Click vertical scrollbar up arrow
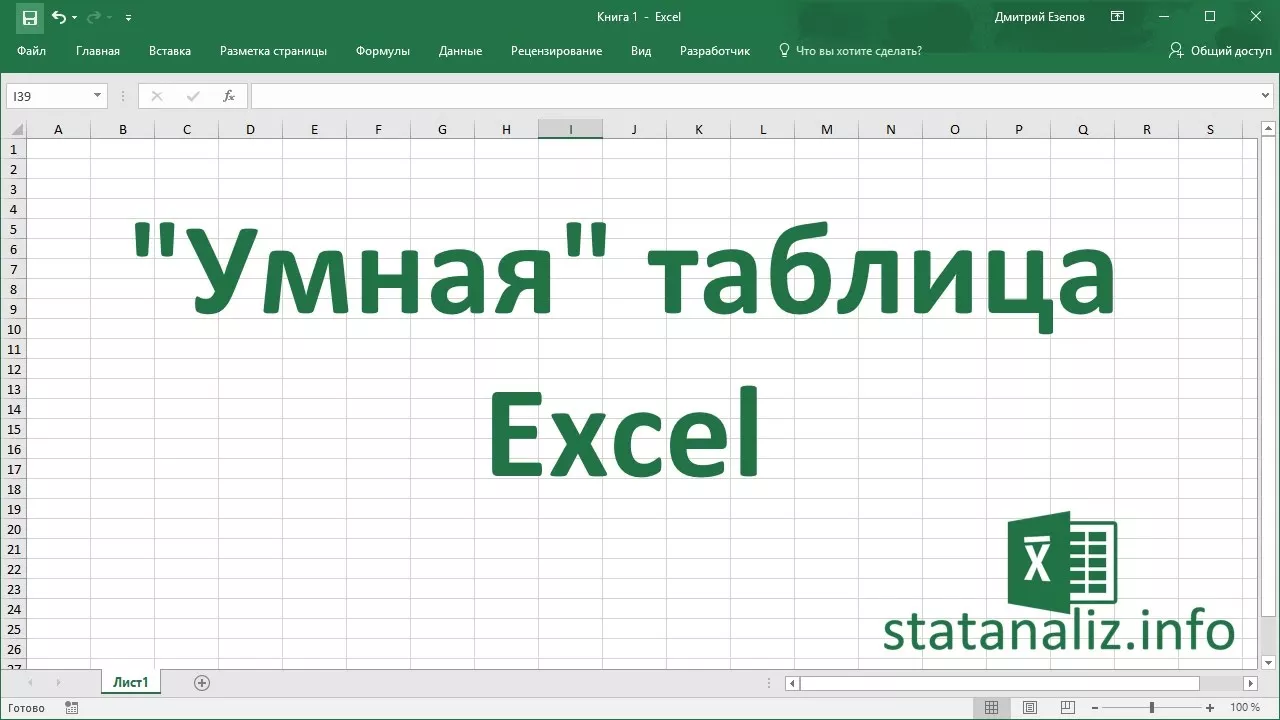 (x=1268, y=129)
